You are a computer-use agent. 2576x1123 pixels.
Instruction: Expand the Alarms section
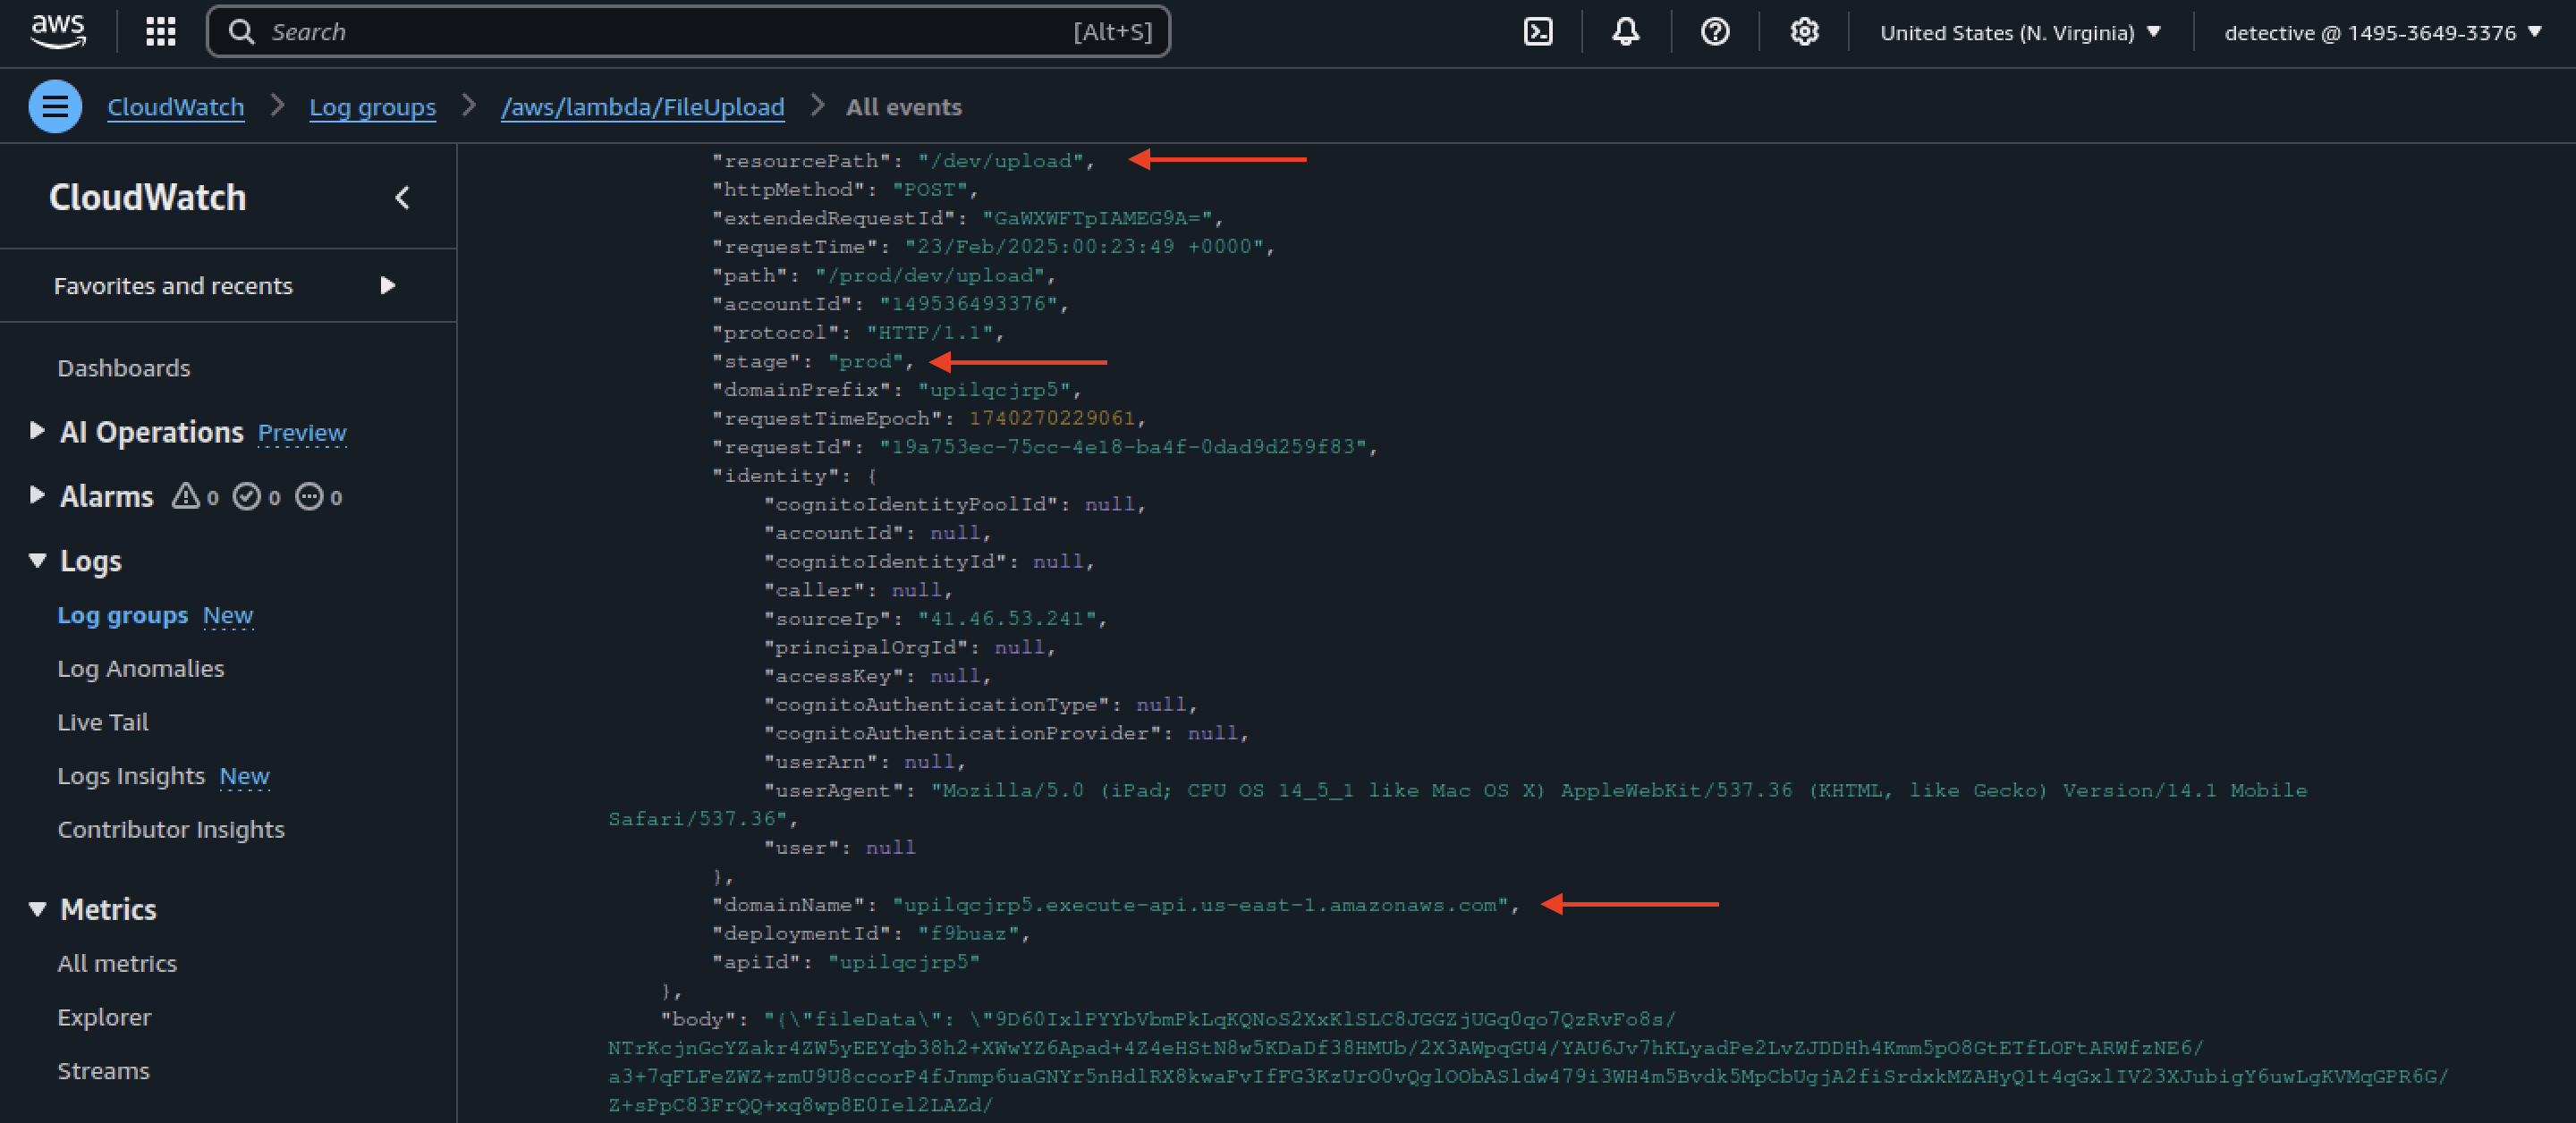click(x=37, y=495)
